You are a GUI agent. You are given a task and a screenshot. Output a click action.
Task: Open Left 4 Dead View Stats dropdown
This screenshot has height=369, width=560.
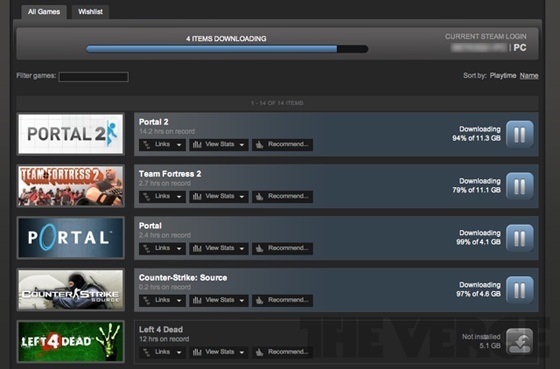219,352
